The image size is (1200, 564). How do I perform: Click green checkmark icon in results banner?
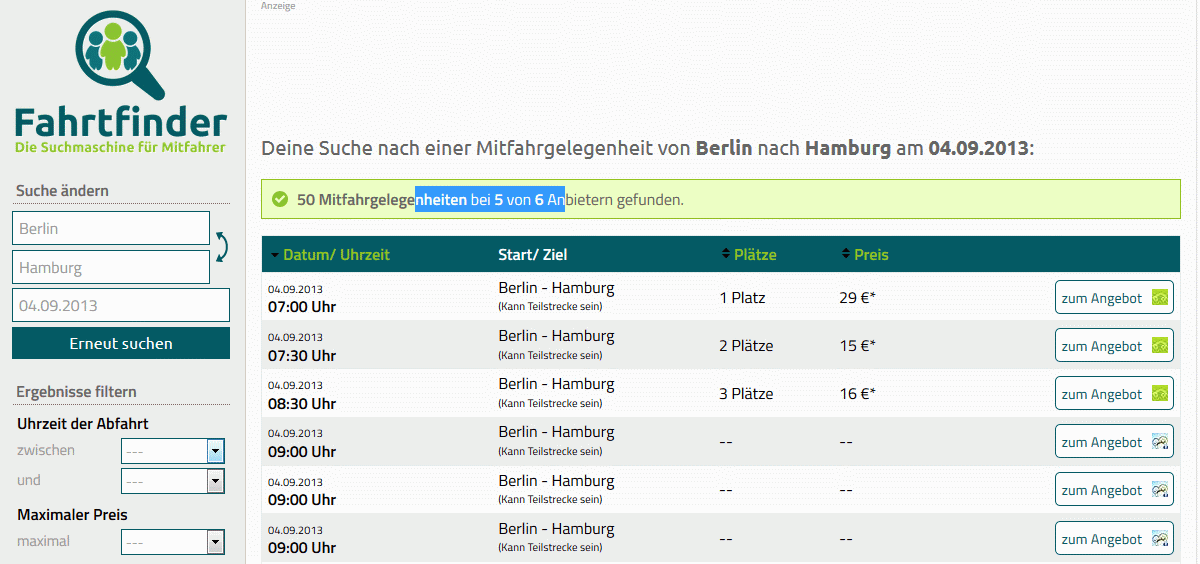pyautogui.click(x=280, y=199)
